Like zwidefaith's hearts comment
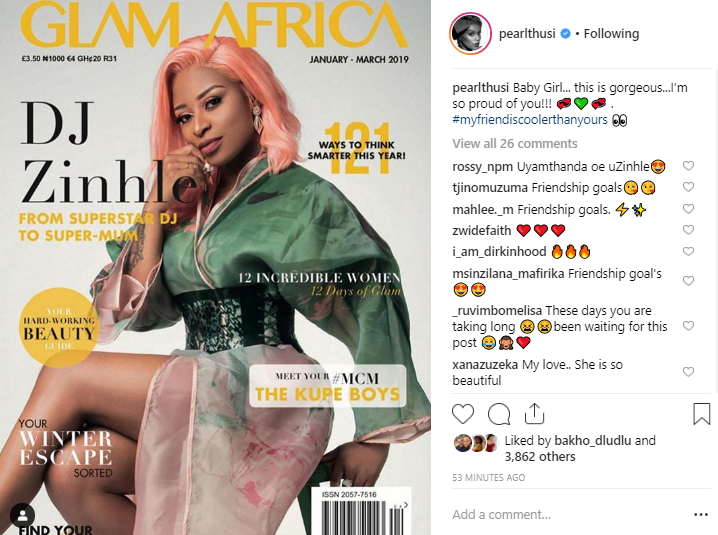The image size is (718, 535). (x=688, y=229)
